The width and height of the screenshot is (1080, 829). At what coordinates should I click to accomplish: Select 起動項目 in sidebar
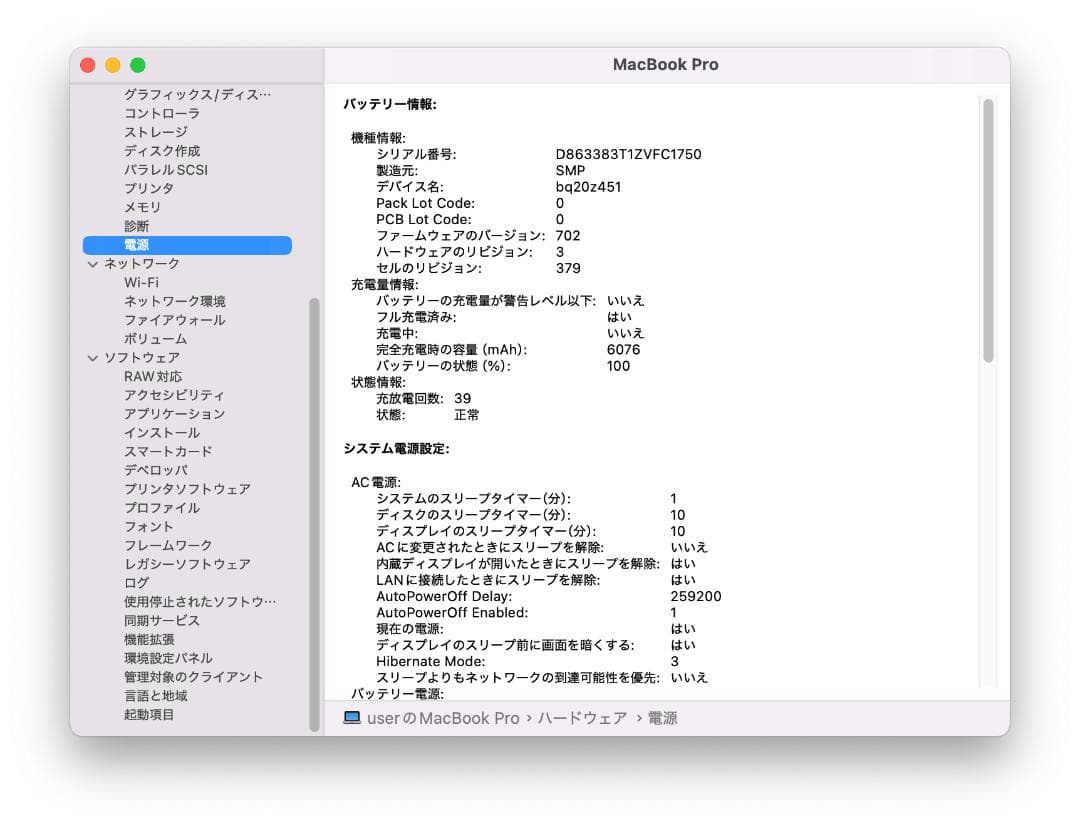click(x=149, y=715)
